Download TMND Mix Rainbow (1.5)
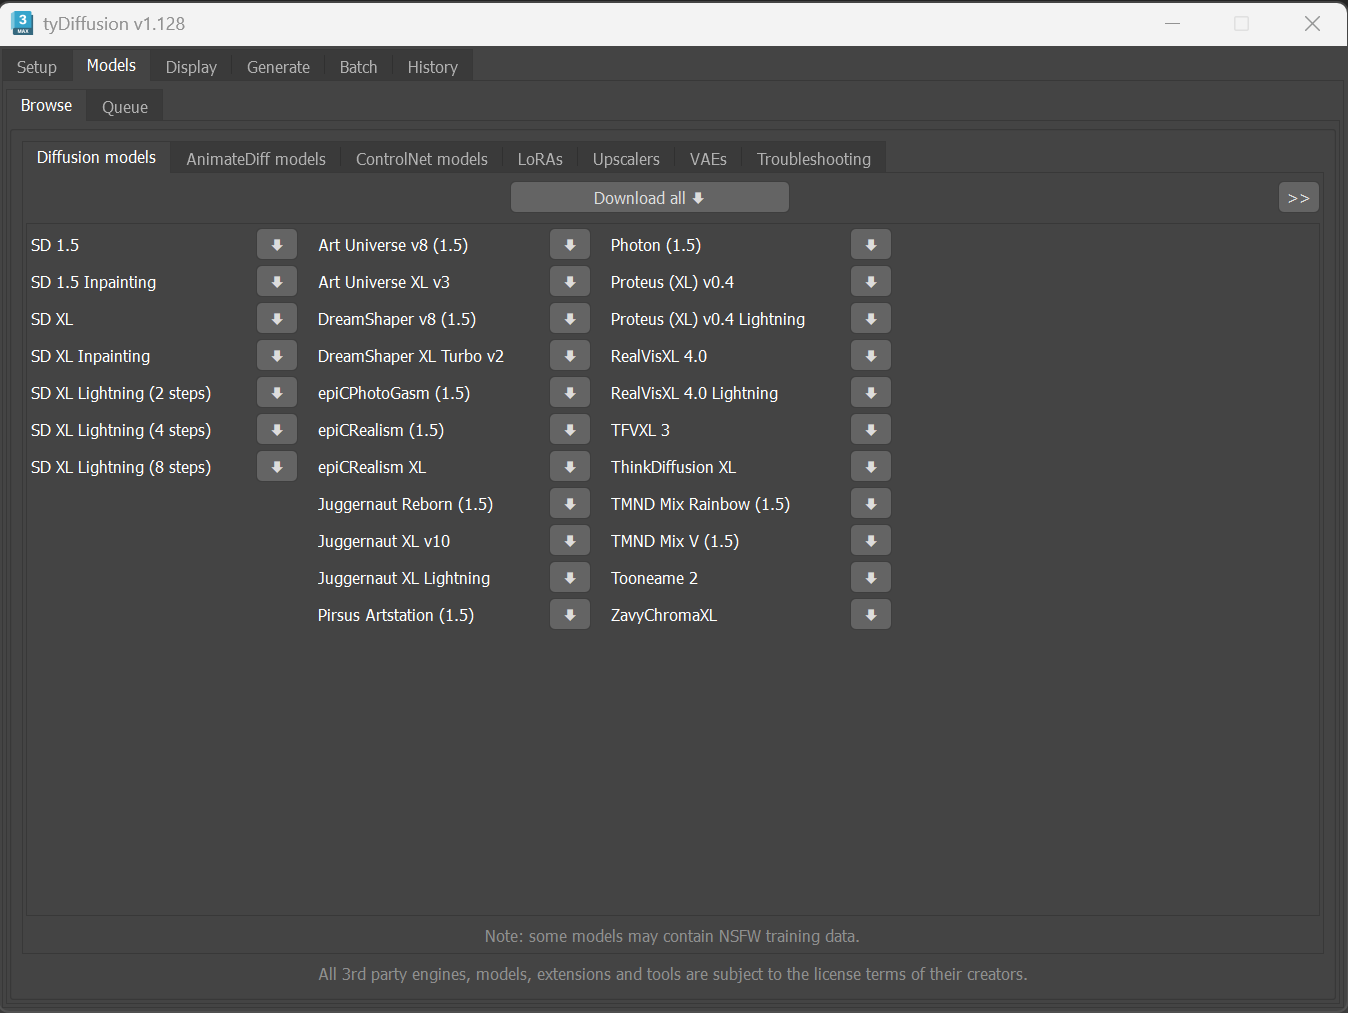The height and width of the screenshot is (1013, 1348). [871, 504]
